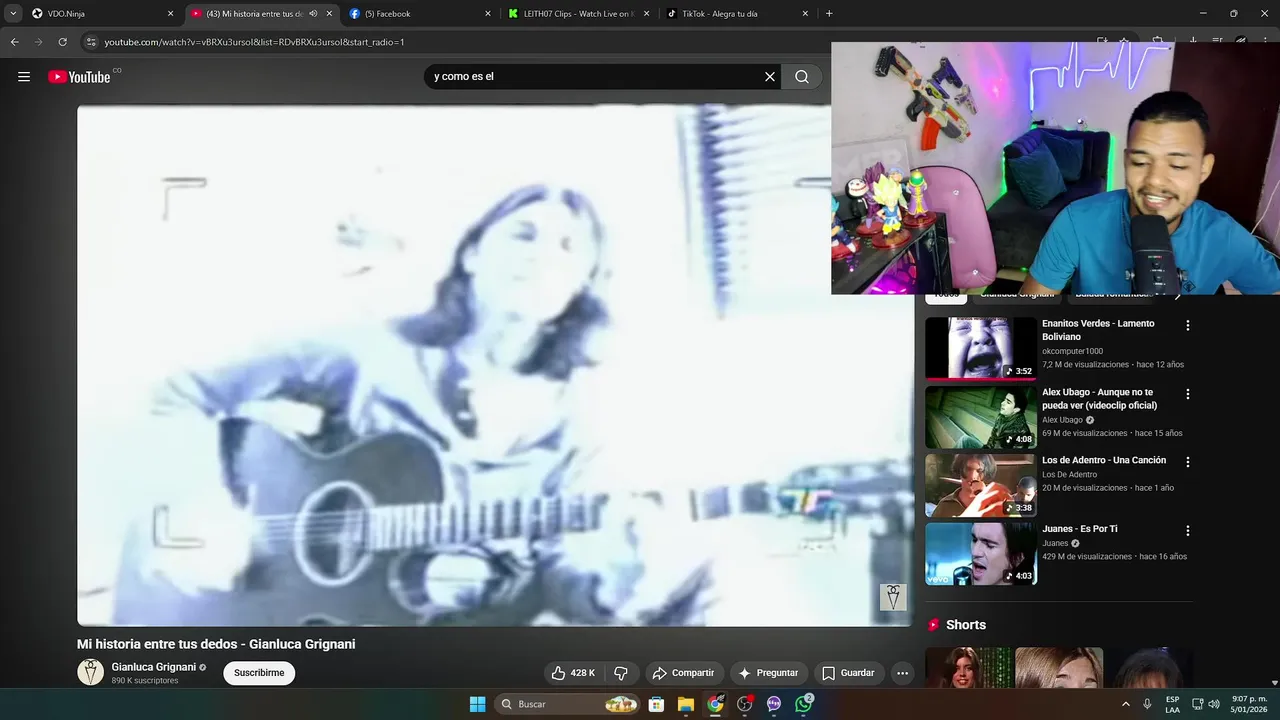
Task: Click the YouTube logo to go home
Action: (x=79, y=77)
